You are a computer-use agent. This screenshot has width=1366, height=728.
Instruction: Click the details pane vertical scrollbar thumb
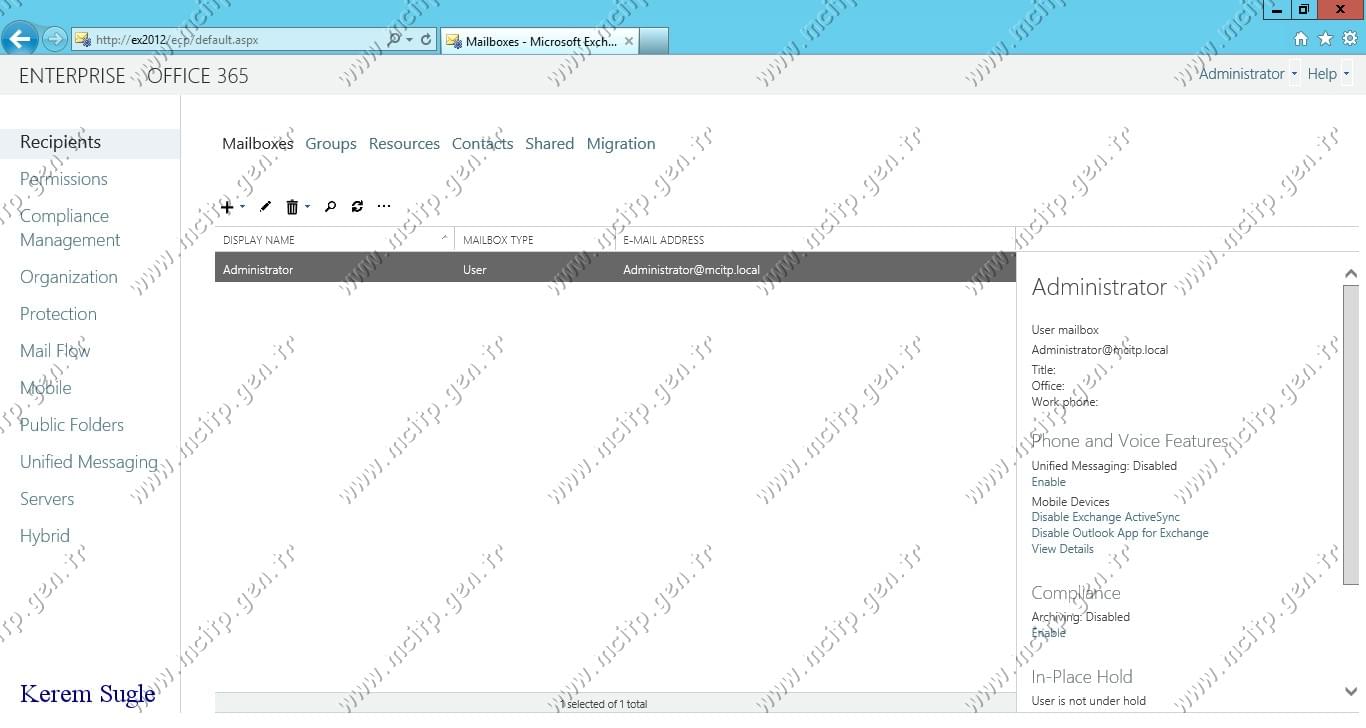pos(1351,434)
